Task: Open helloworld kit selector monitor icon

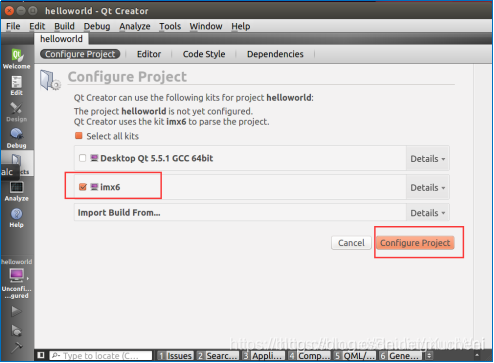Action: (16, 275)
